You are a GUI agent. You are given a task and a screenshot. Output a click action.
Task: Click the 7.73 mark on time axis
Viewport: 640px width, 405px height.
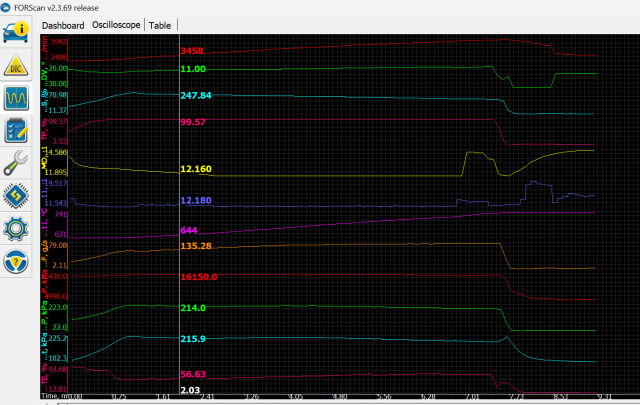tap(515, 397)
